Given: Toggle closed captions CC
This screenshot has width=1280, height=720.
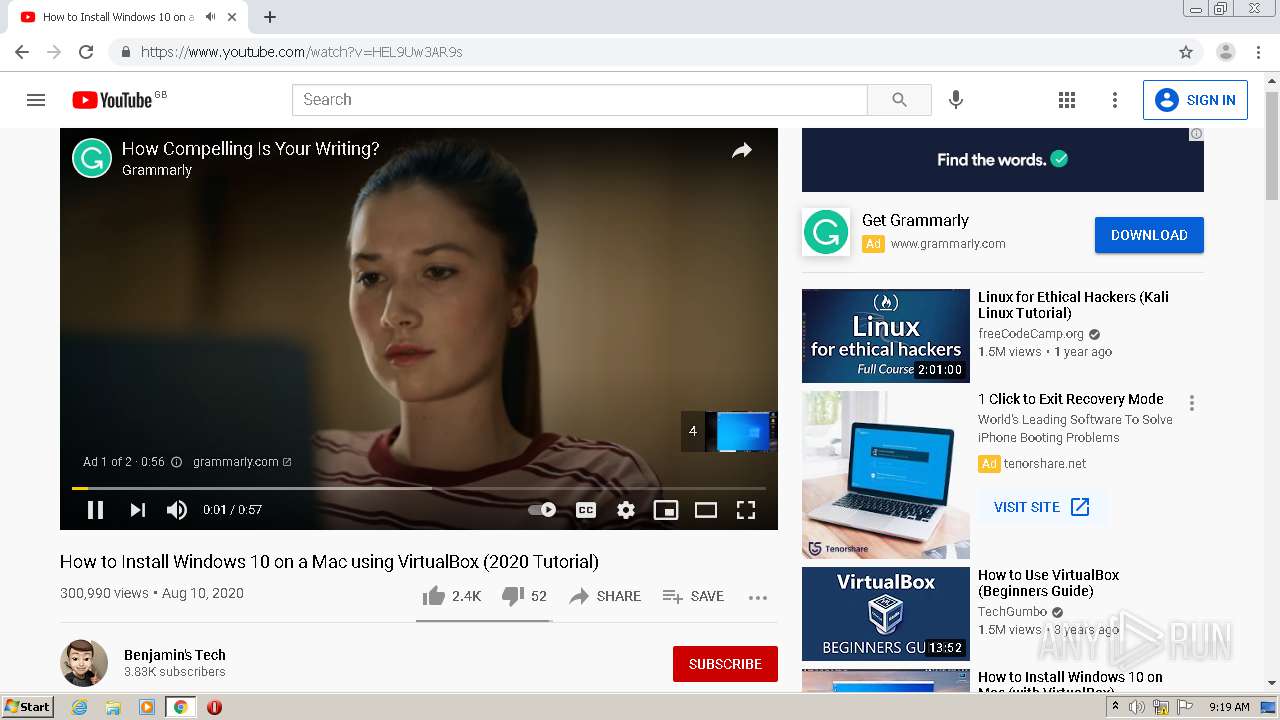Looking at the screenshot, I should pos(586,510).
